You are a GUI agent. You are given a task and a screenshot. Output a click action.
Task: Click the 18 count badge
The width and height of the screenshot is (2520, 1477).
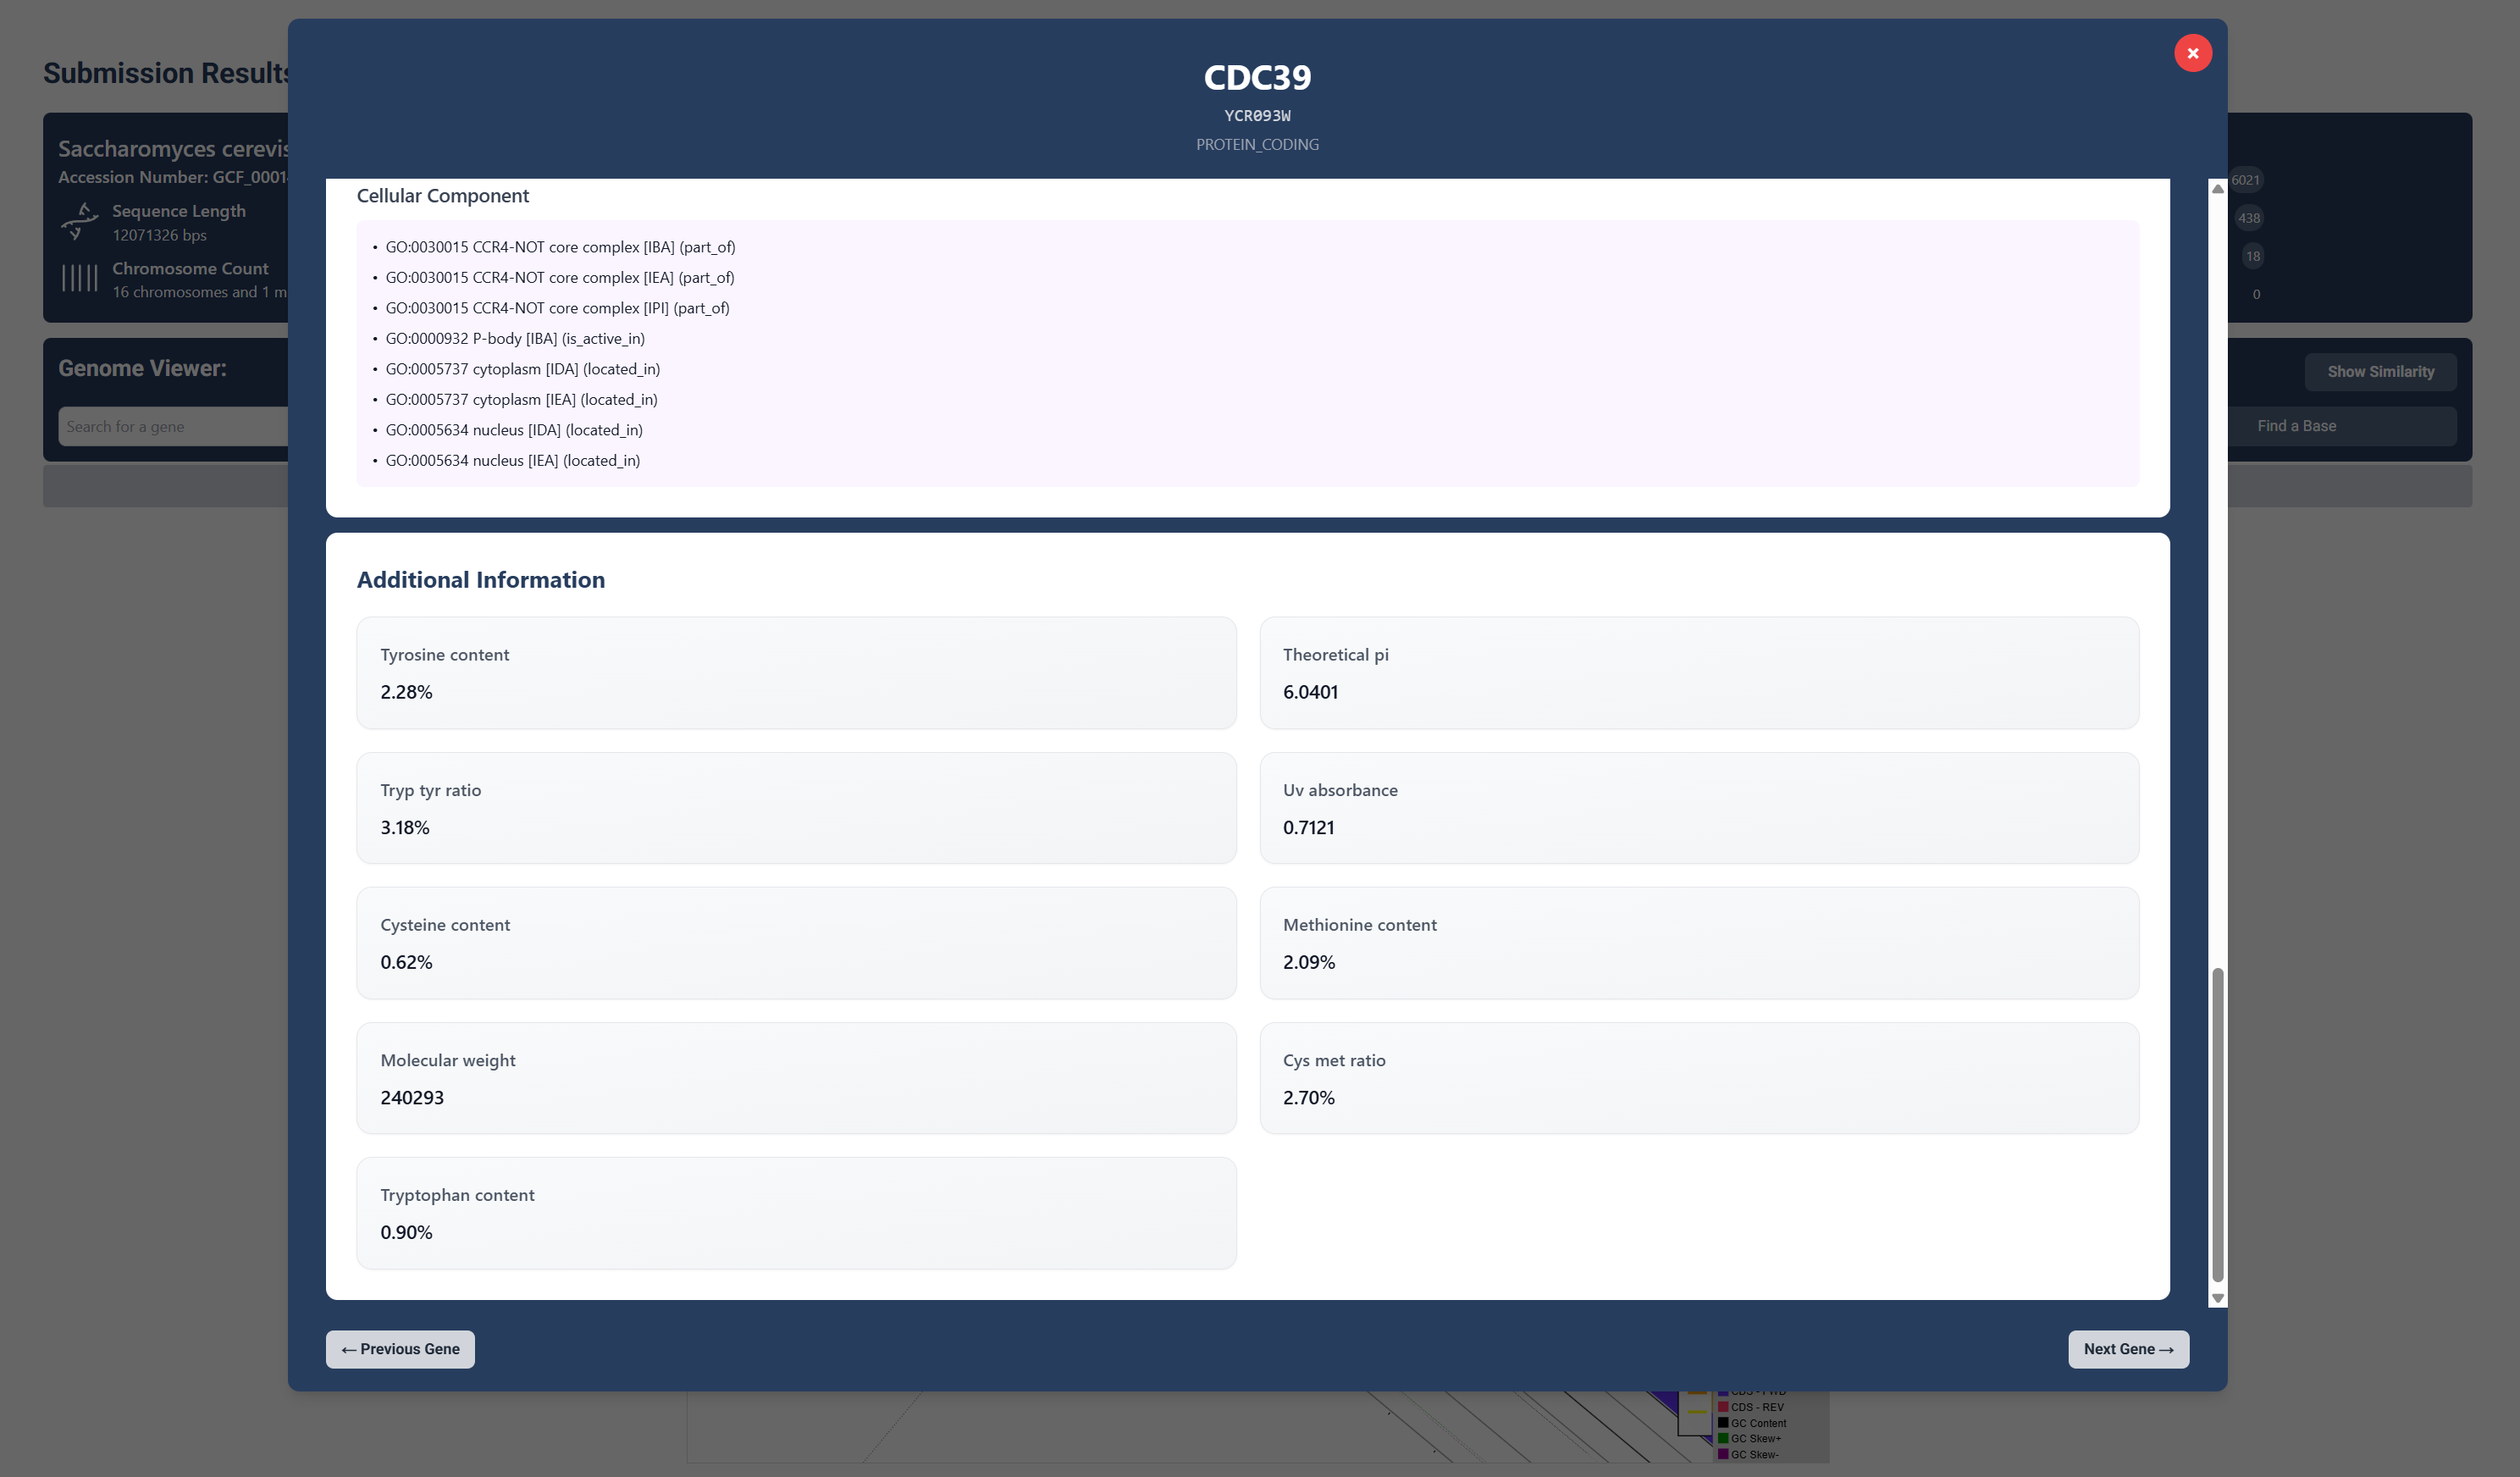click(2252, 256)
